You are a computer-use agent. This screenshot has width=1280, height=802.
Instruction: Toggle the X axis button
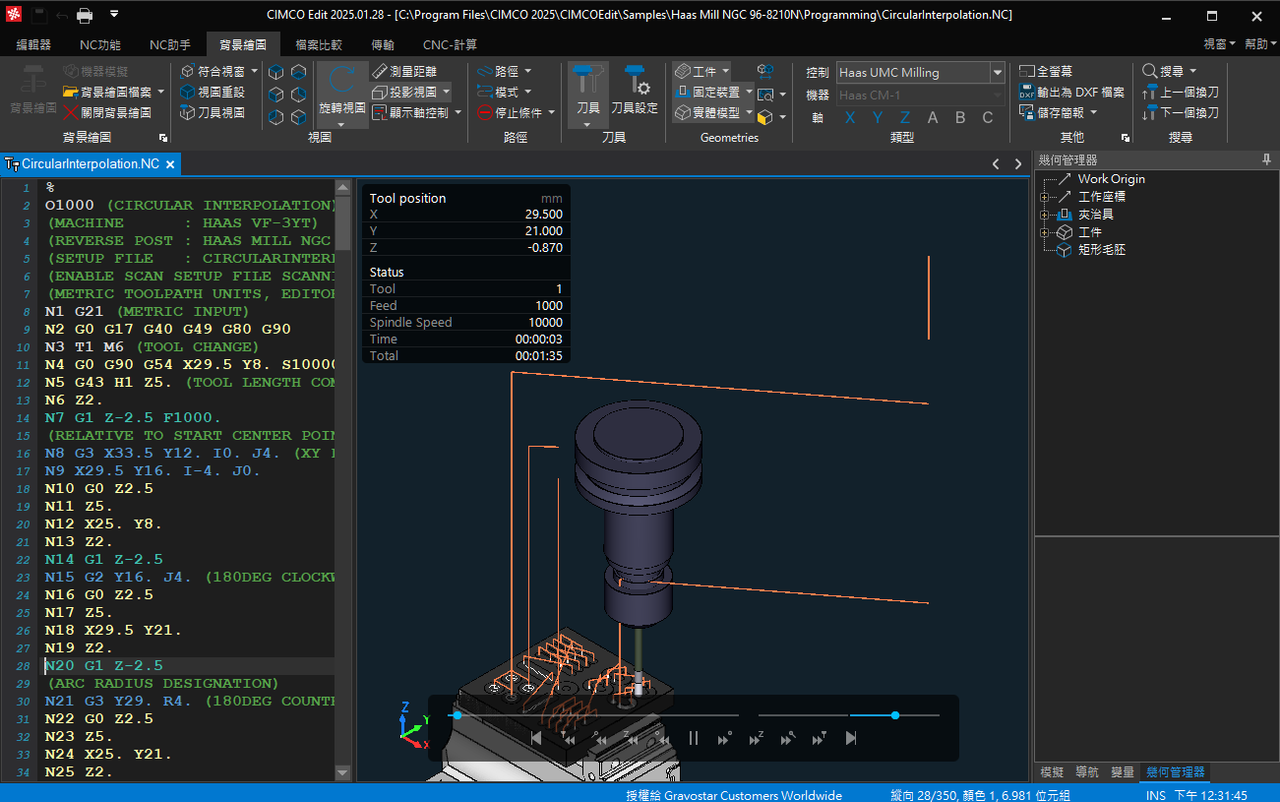coord(850,118)
